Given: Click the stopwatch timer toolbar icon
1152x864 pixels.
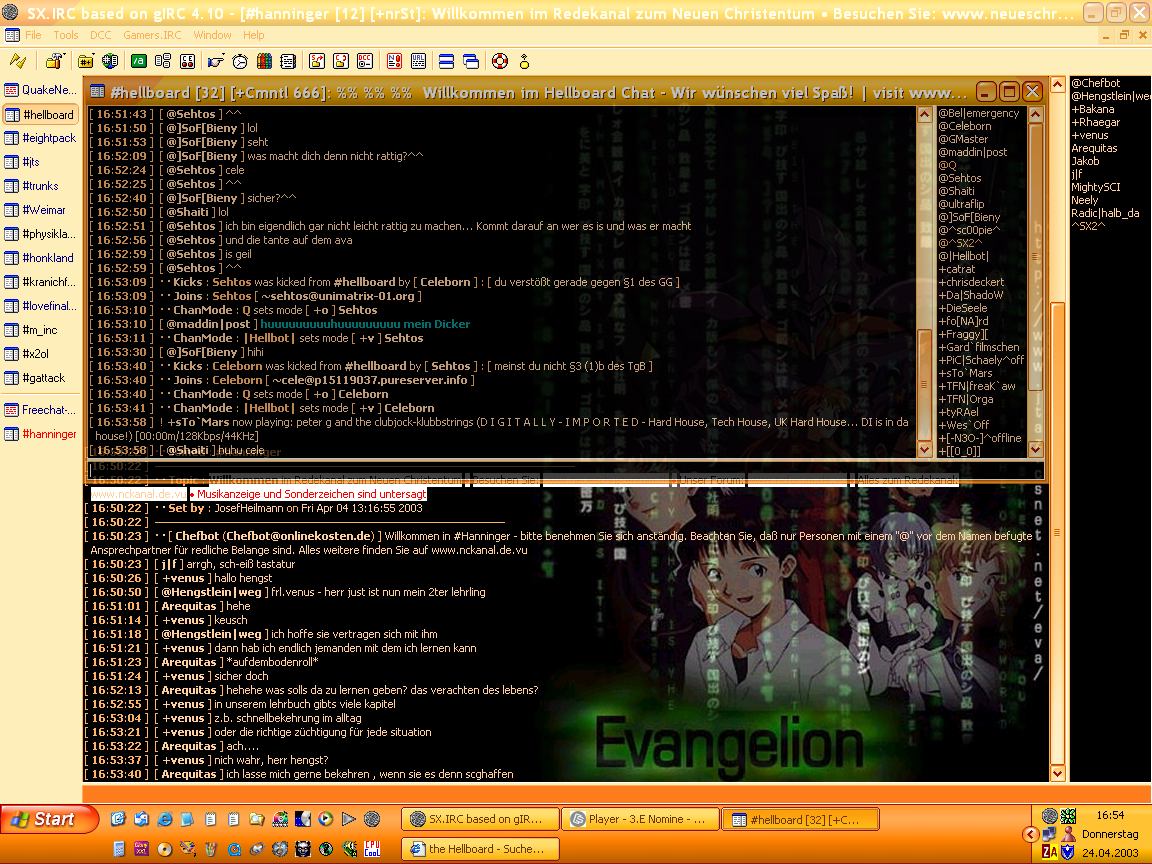Looking at the screenshot, I should [x=240, y=61].
